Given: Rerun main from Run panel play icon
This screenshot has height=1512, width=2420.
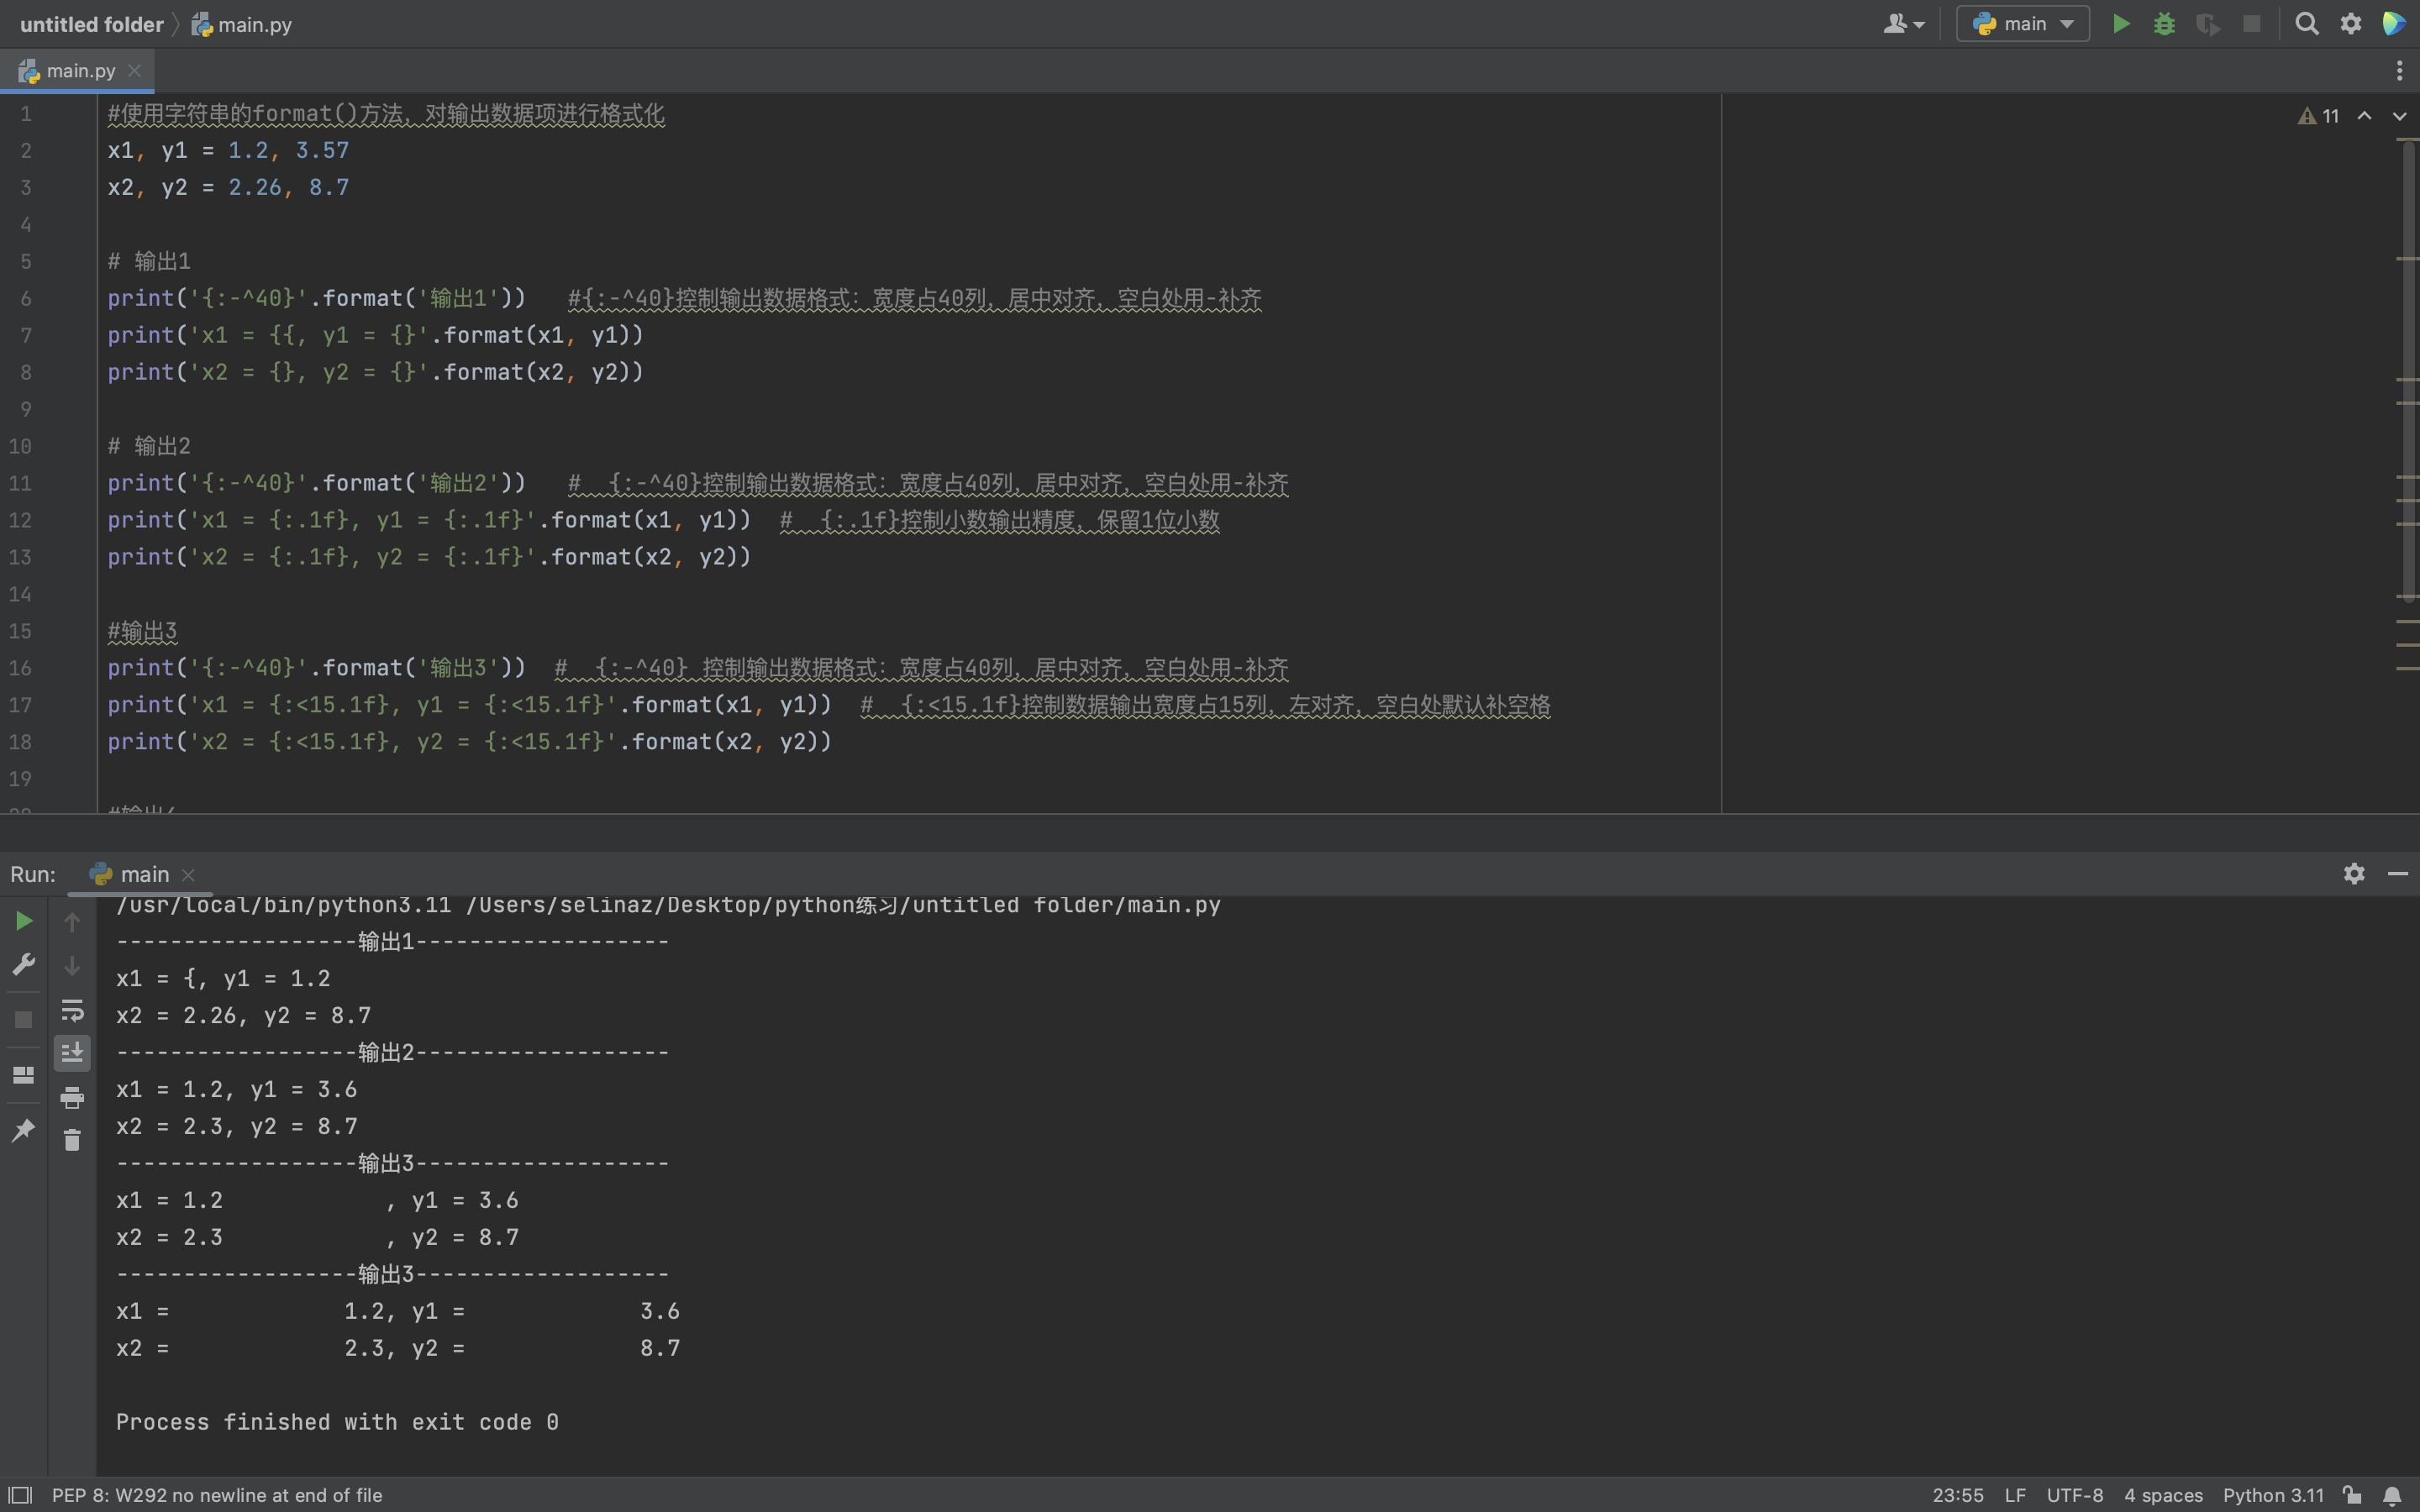Looking at the screenshot, I should click(x=23, y=921).
